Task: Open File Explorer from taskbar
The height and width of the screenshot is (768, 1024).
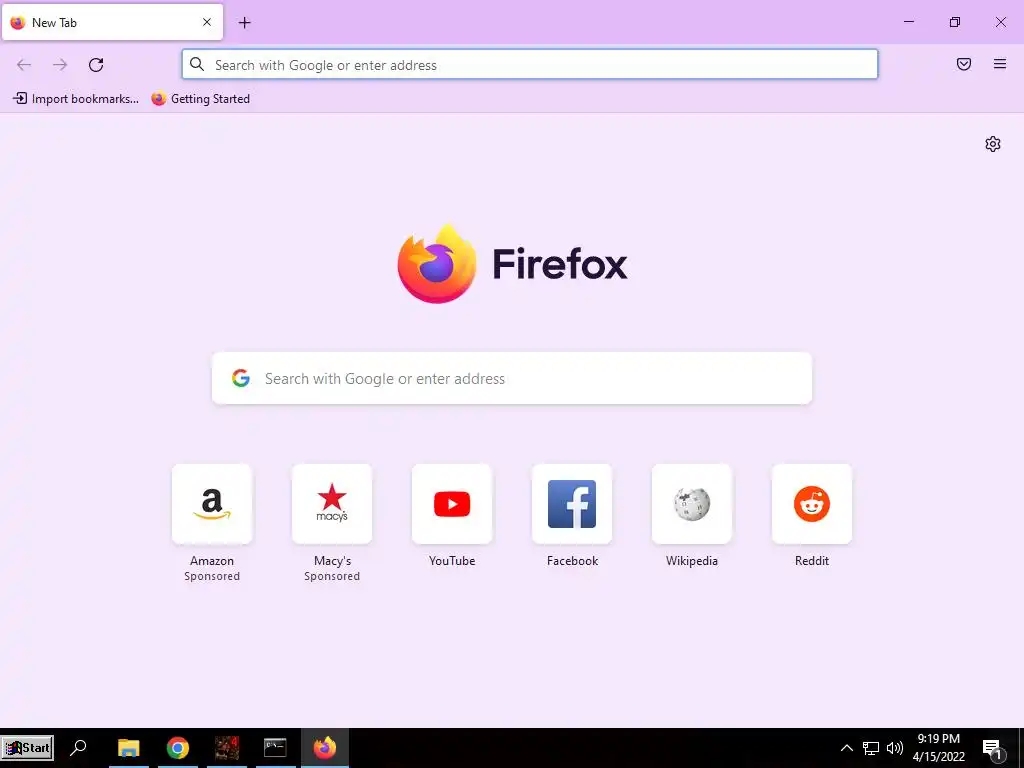Action: 129,748
